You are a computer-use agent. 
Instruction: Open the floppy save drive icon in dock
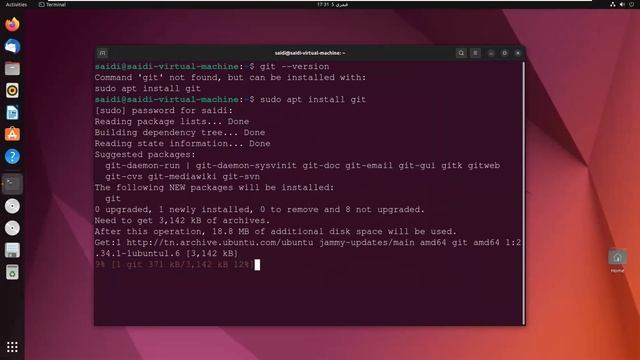(x=12, y=250)
